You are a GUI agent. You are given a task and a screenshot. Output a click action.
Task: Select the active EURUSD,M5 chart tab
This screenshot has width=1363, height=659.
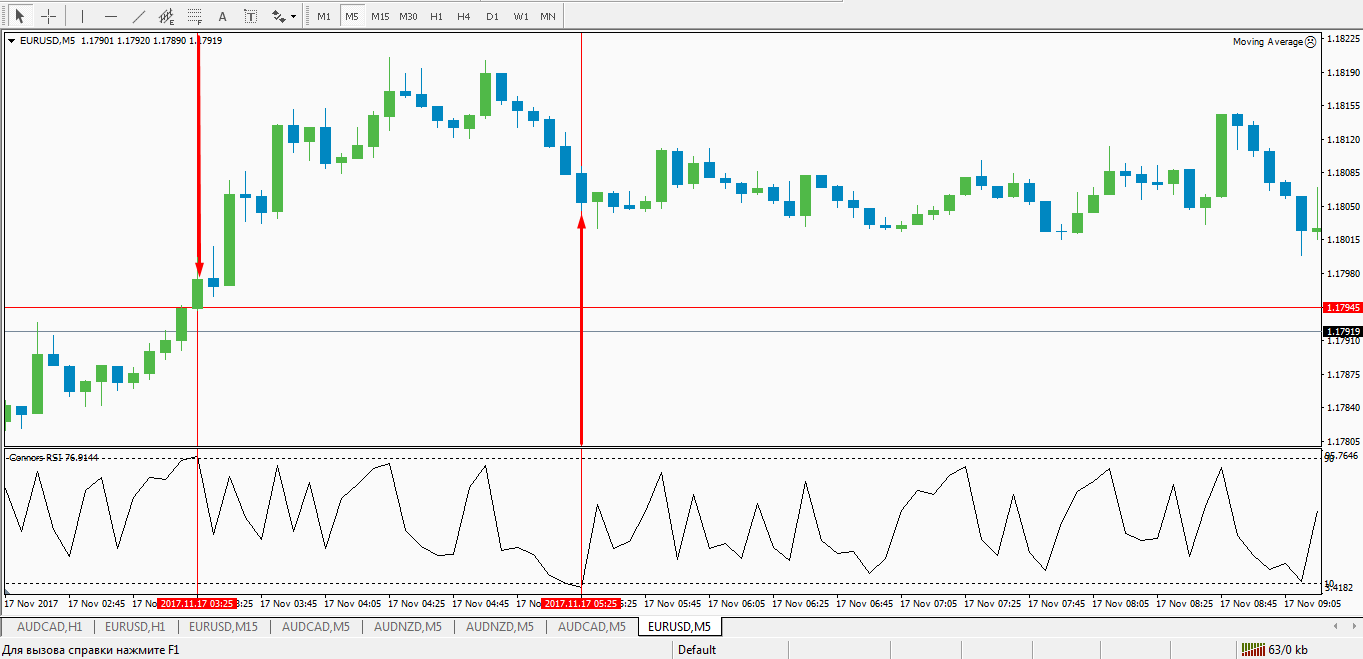click(679, 627)
